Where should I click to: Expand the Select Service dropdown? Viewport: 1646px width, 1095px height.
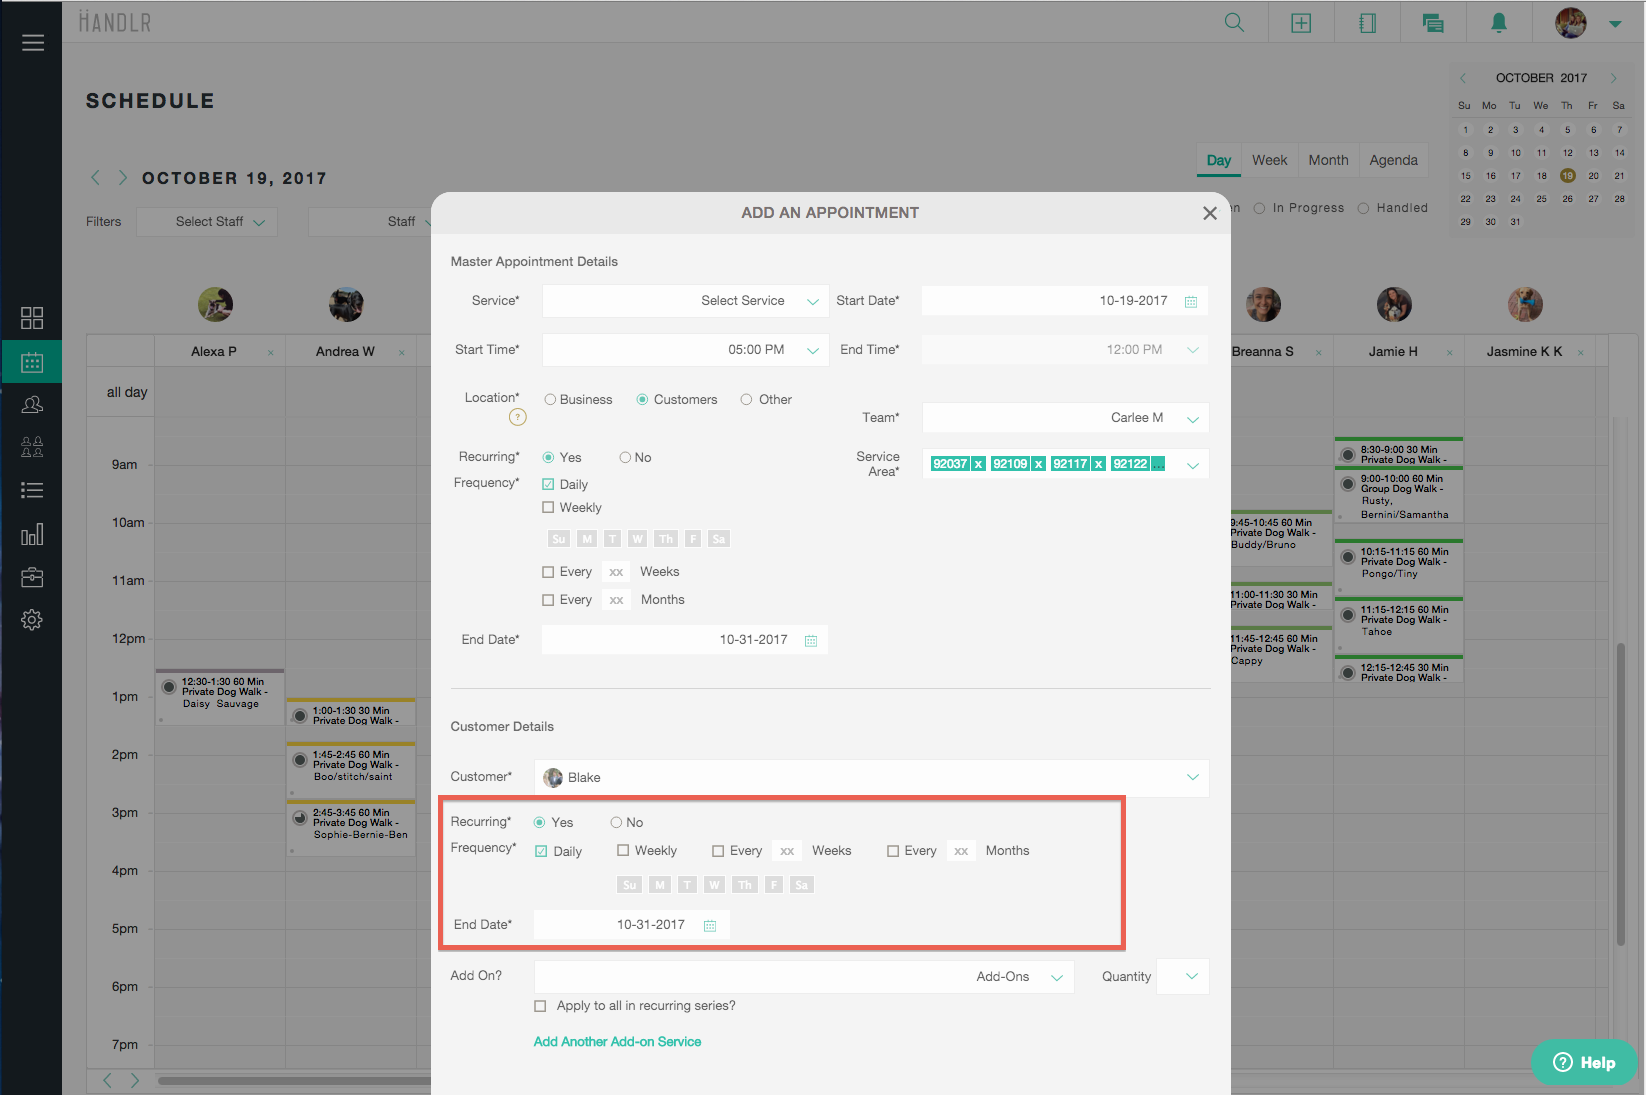812,301
